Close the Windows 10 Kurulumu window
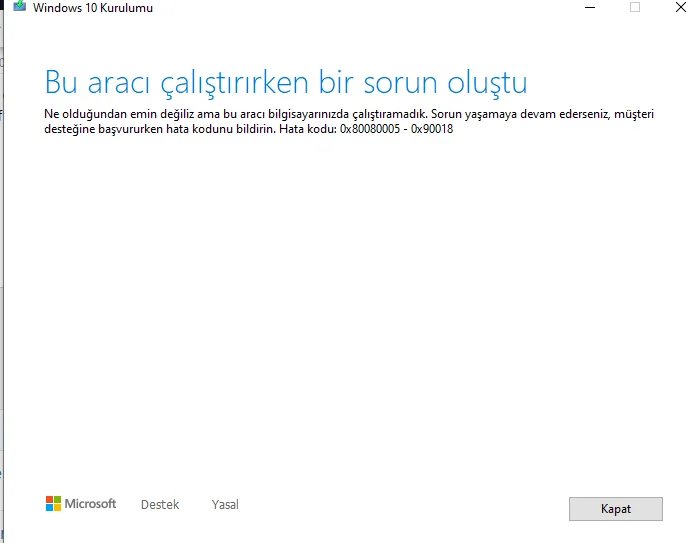The width and height of the screenshot is (699, 543). pyautogui.click(x=681, y=7)
